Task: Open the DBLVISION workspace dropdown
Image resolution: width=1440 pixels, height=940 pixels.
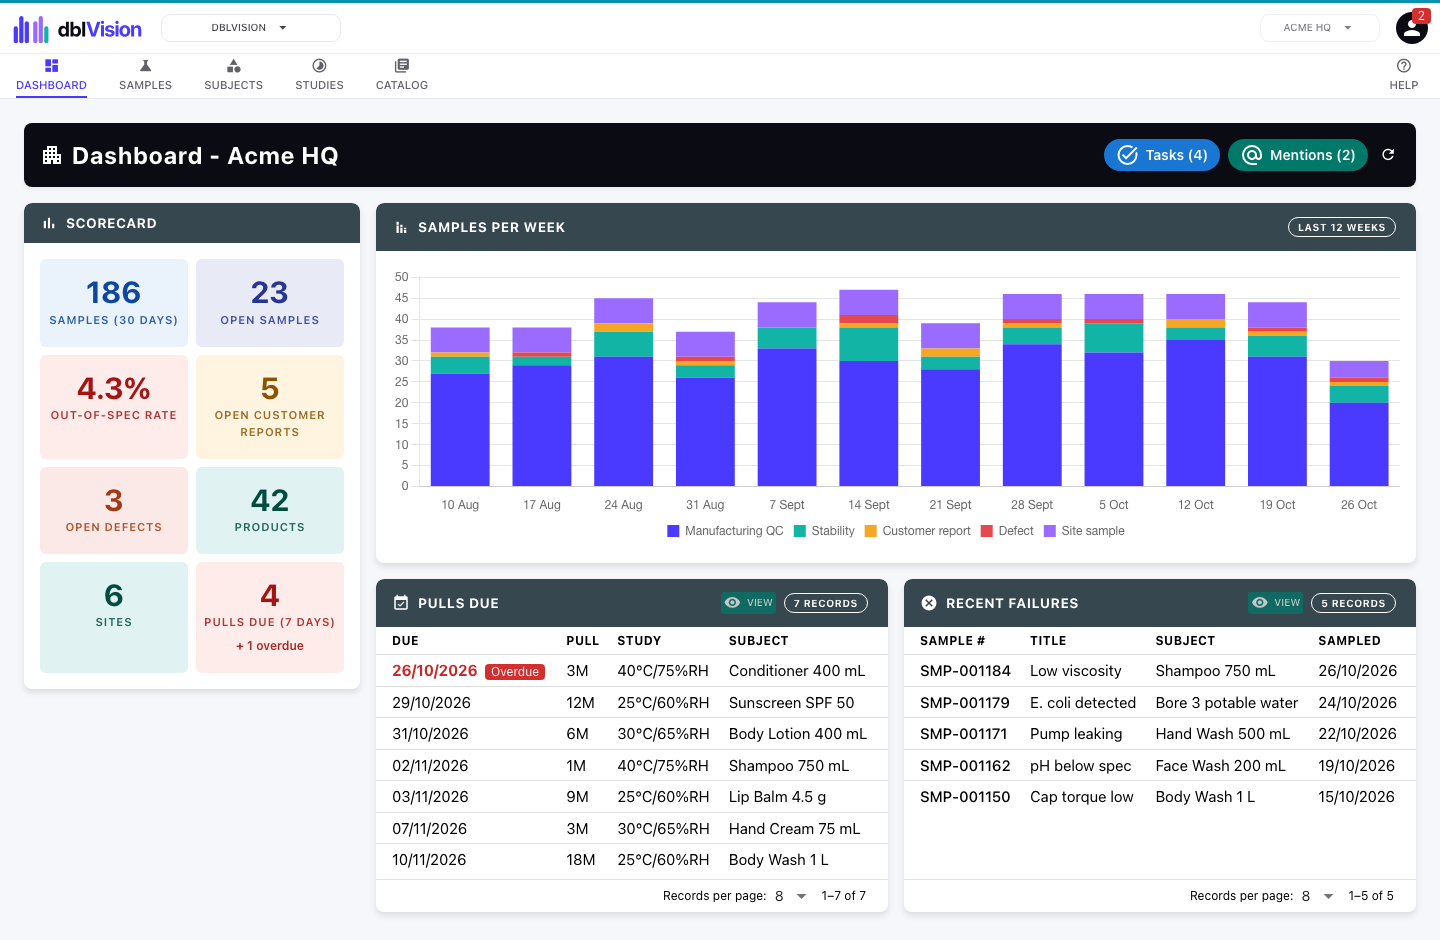Action: tap(251, 28)
